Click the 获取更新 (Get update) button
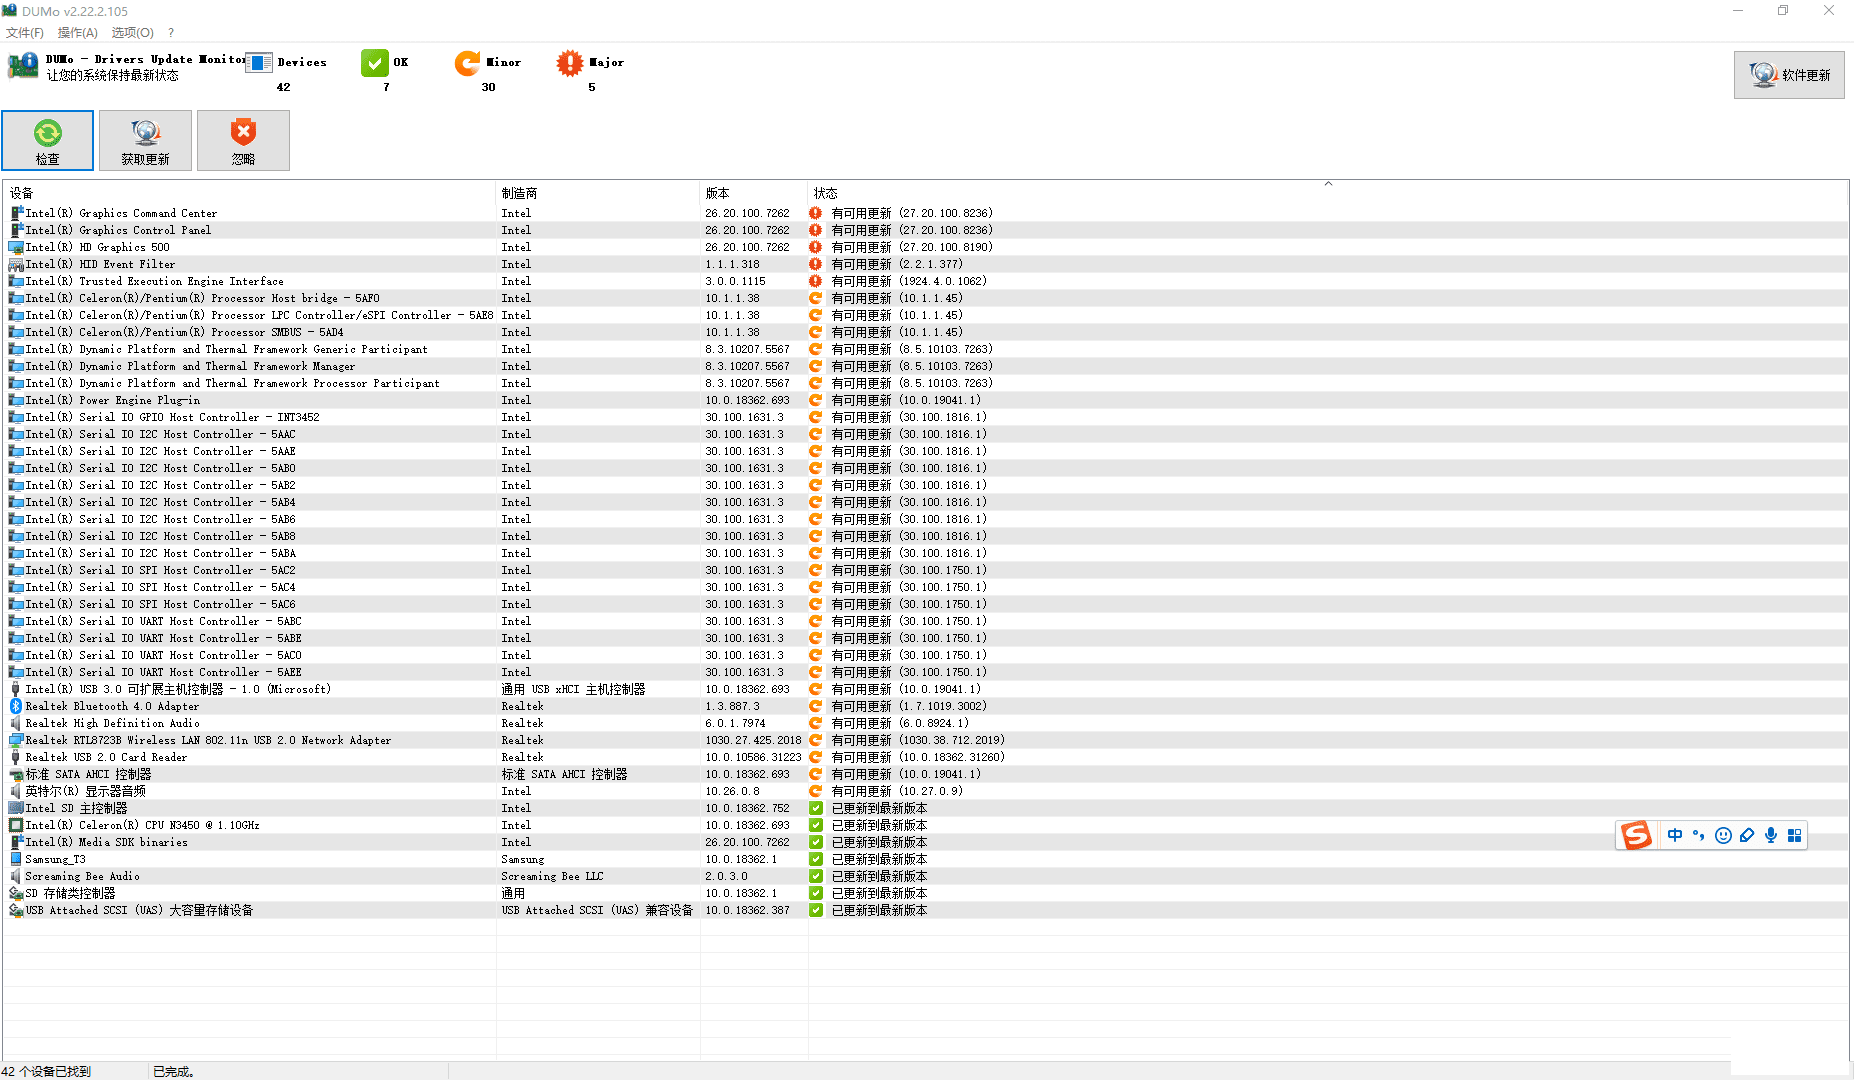The image size is (1854, 1080). pyautogui.click(x=145, y=140)
